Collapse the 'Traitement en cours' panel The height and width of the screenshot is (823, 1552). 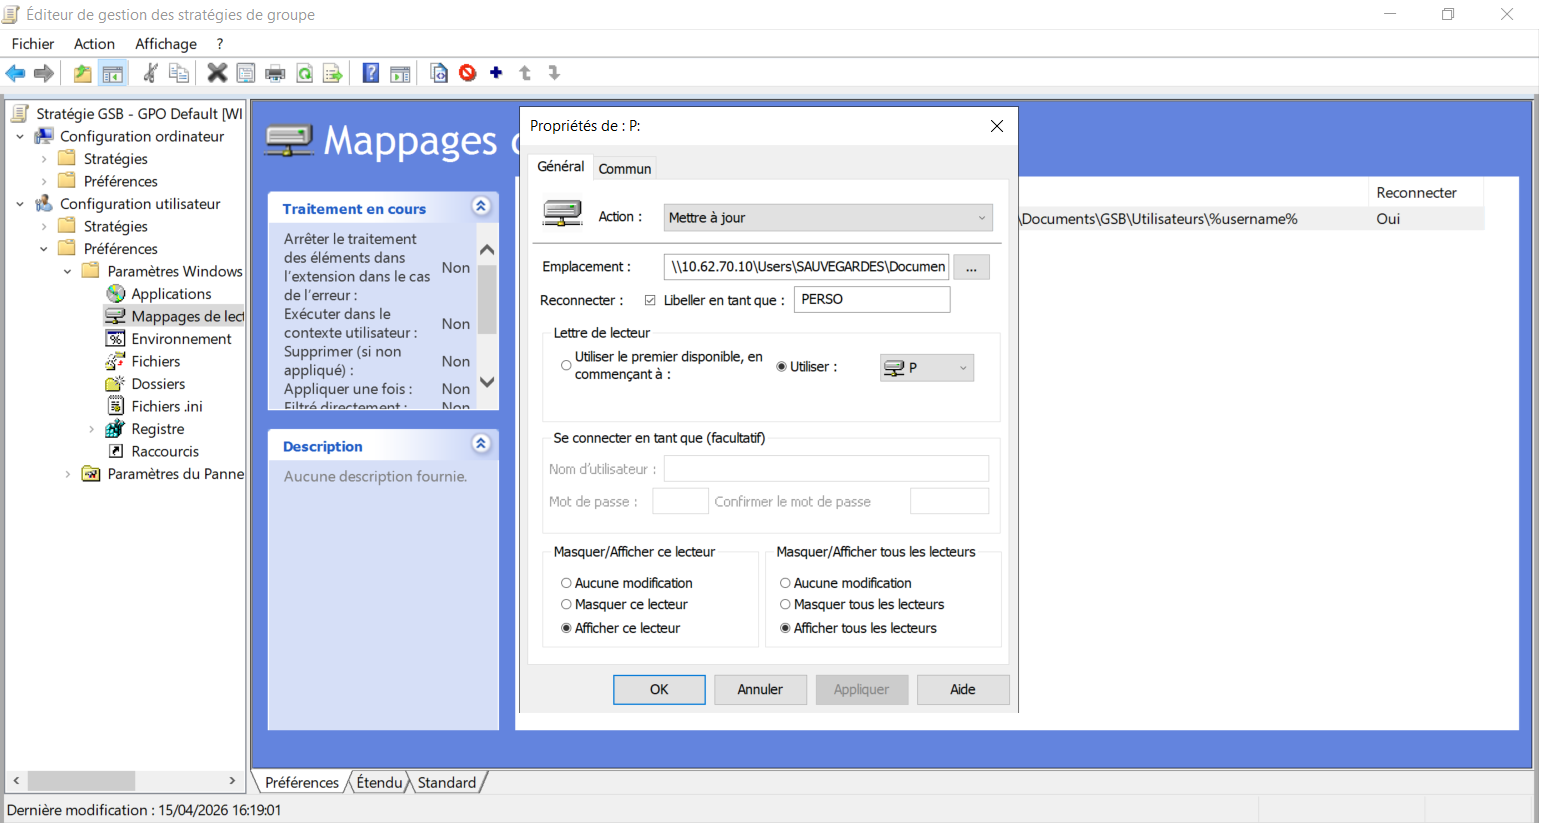tap(481, 206)
